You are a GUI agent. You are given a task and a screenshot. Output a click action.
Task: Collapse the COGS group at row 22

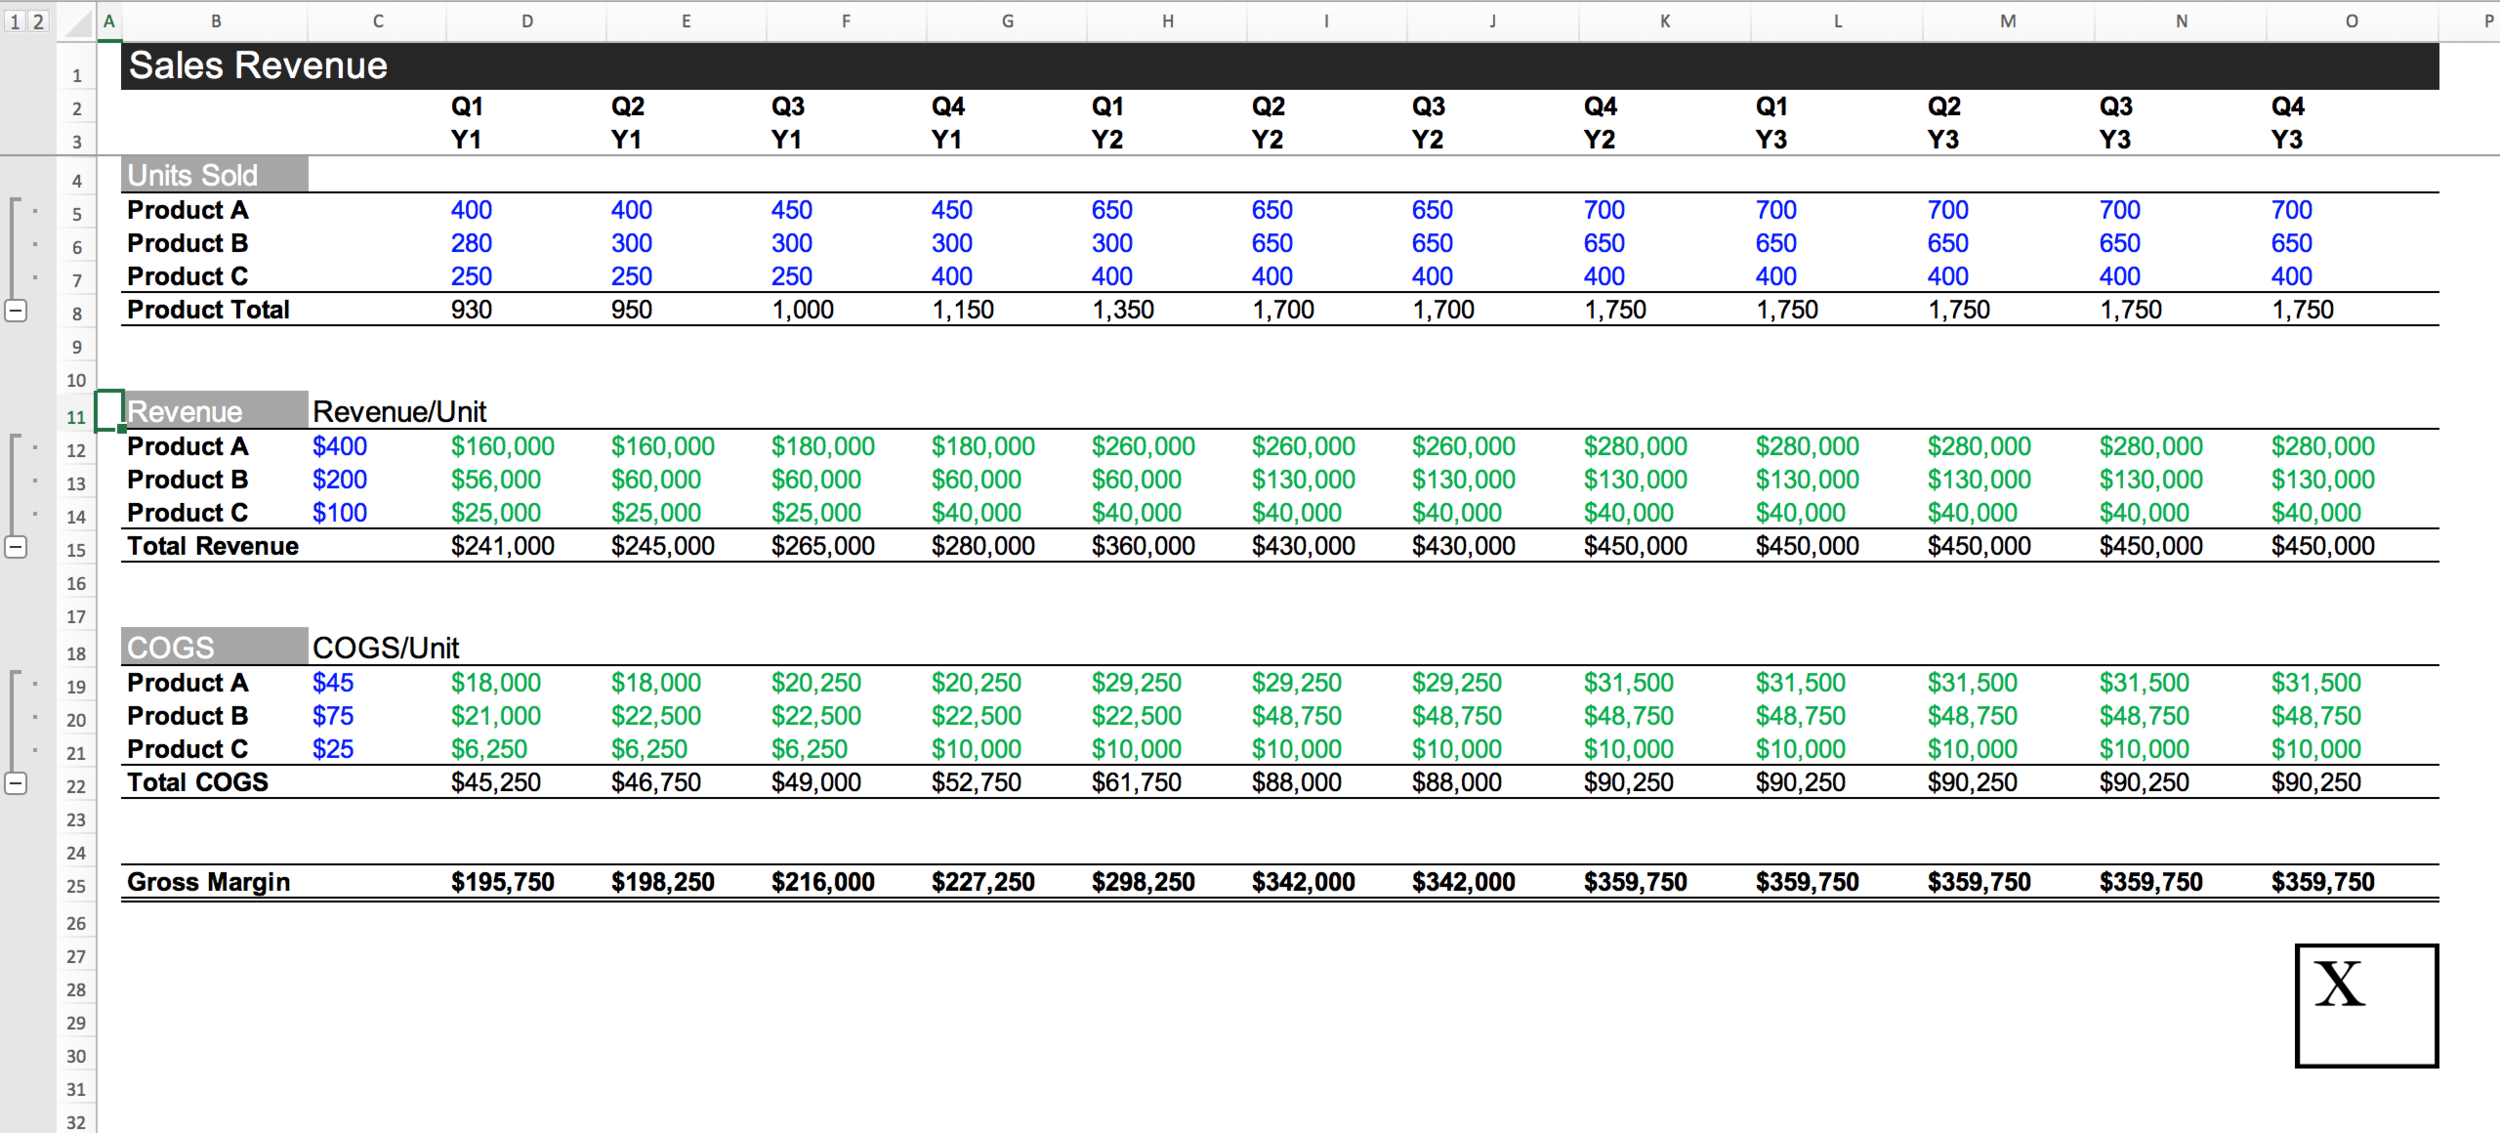point(16,783)
